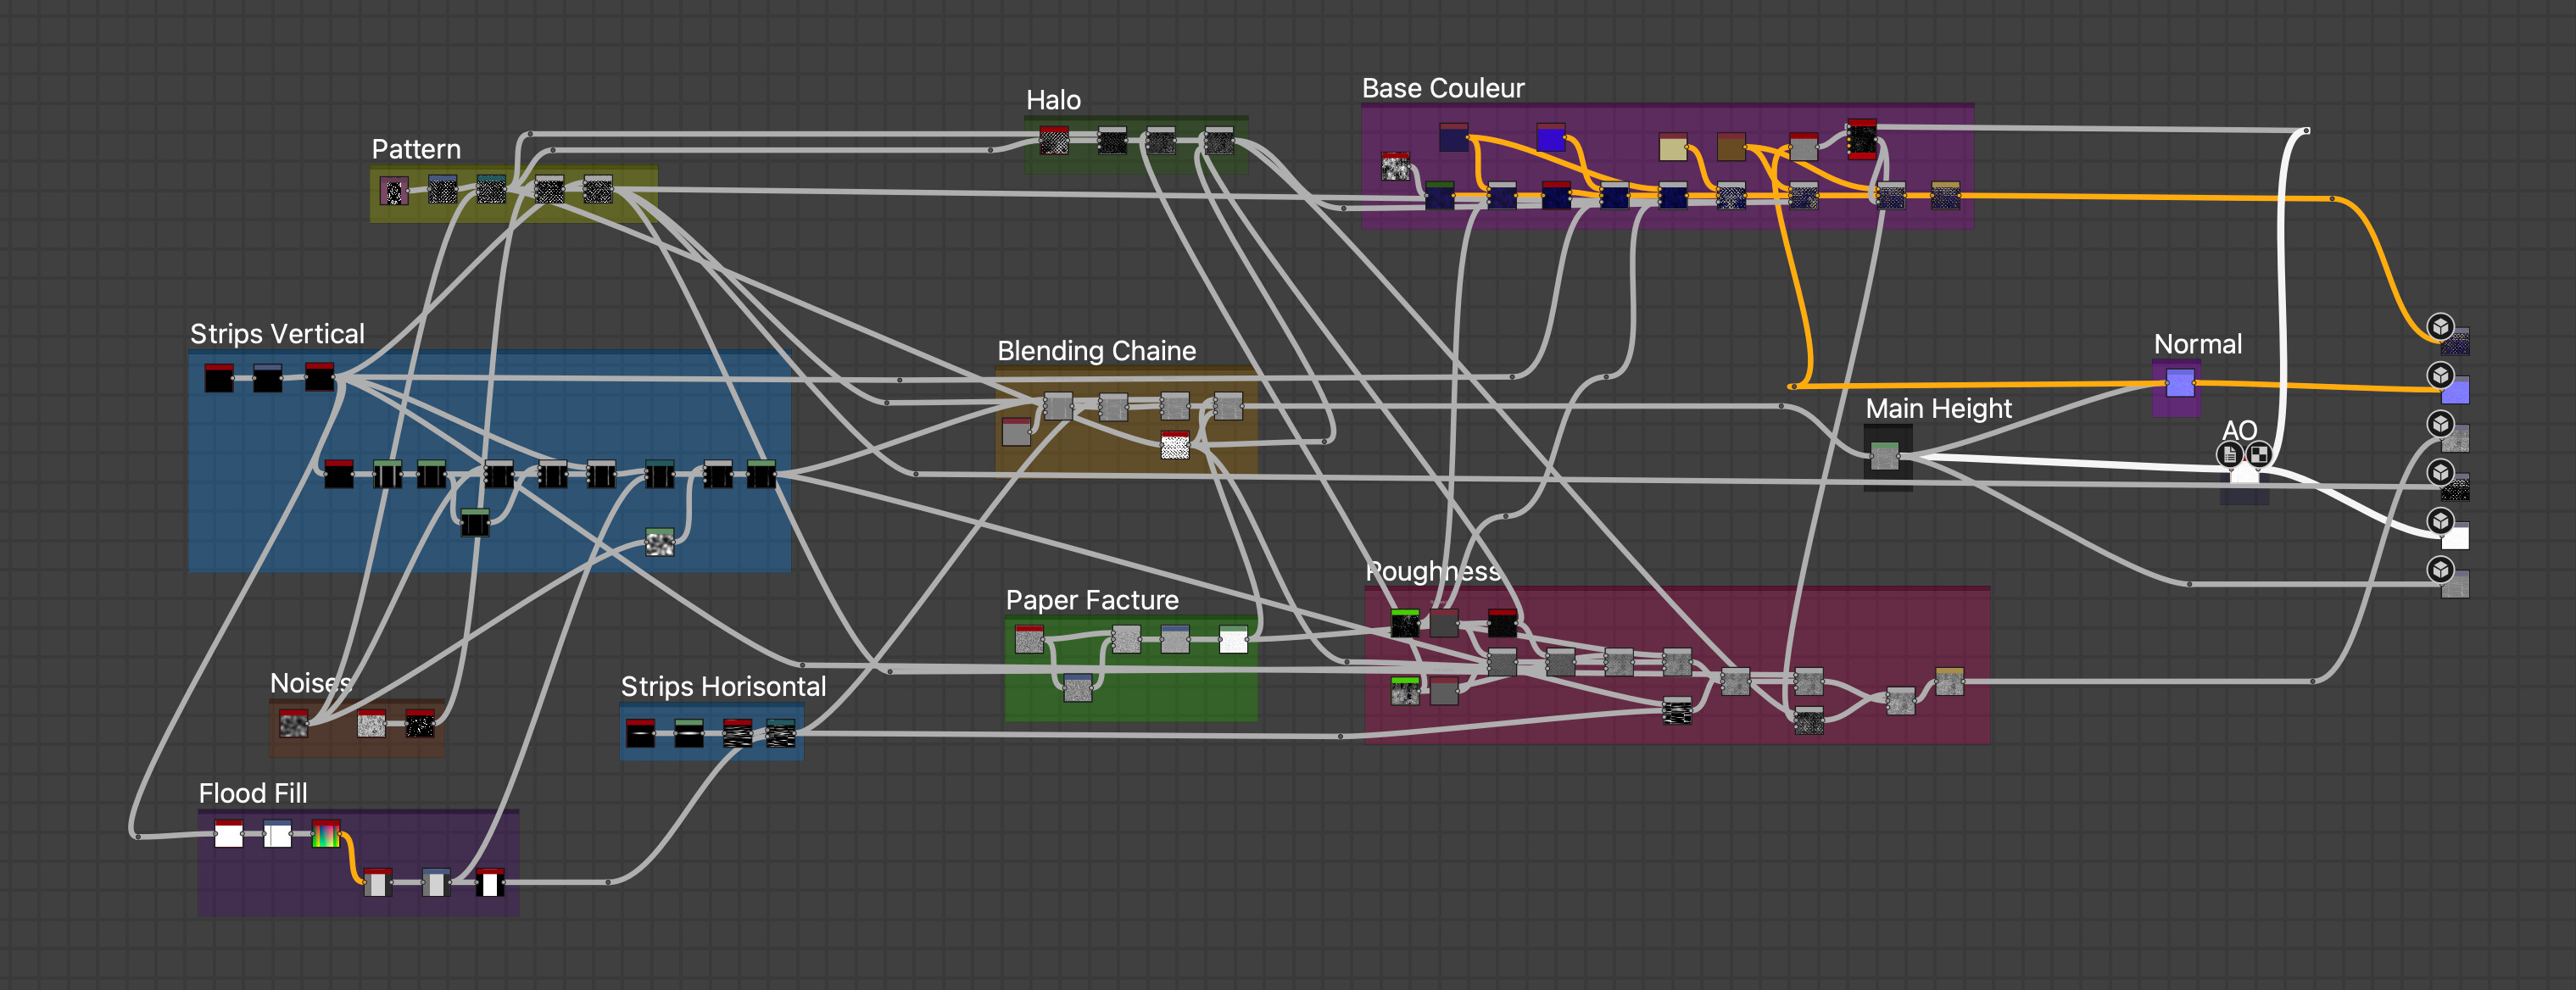Viewport: 2576px width, 990px height.
Task: Select the first black node in Strips Vertical top row
Action: pos(219,378)
